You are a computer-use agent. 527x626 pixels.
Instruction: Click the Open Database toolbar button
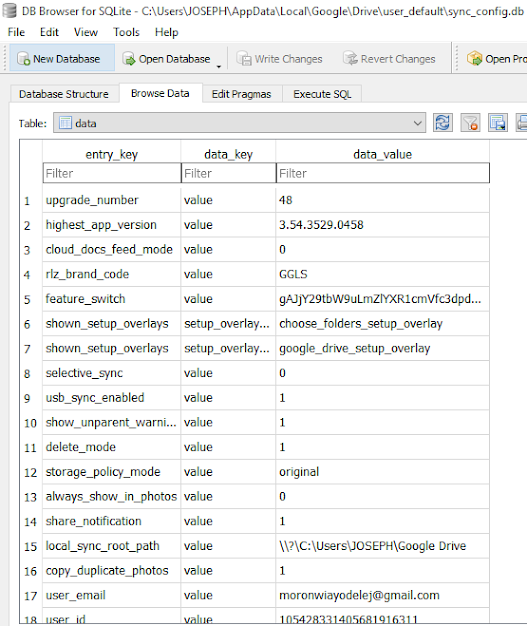tap(166, 59)
